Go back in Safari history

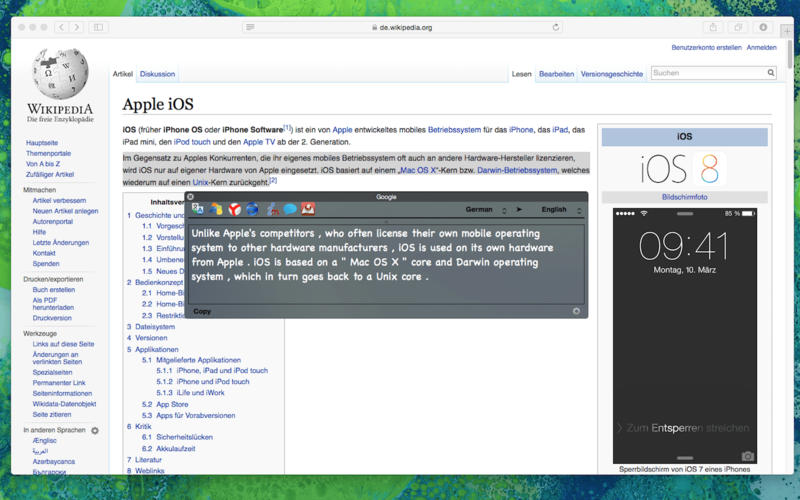[61, 27]
